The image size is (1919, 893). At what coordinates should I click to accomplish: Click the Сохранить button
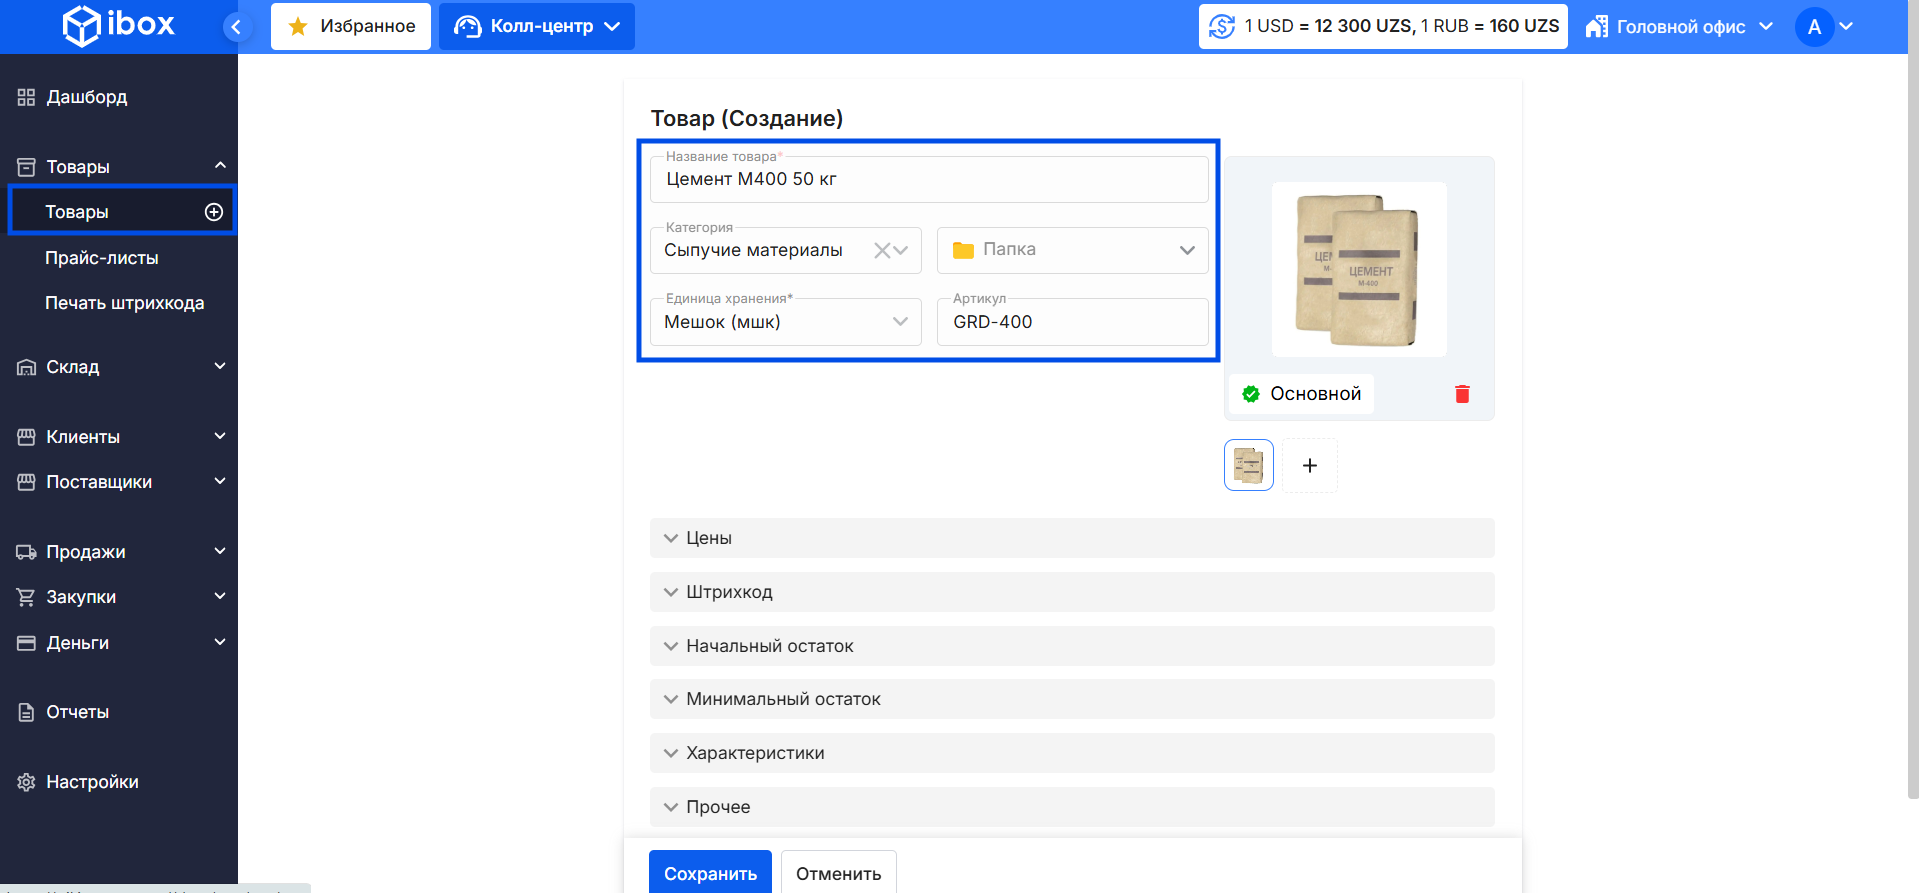click(710, 873)
